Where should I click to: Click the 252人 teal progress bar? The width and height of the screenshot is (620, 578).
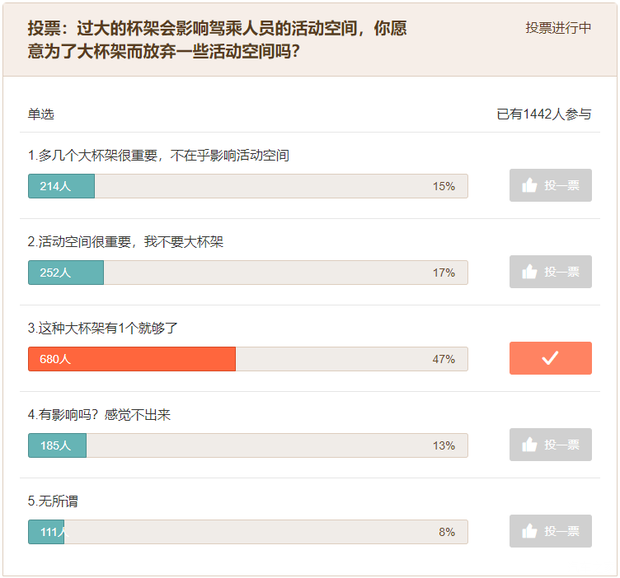(65, 272)
